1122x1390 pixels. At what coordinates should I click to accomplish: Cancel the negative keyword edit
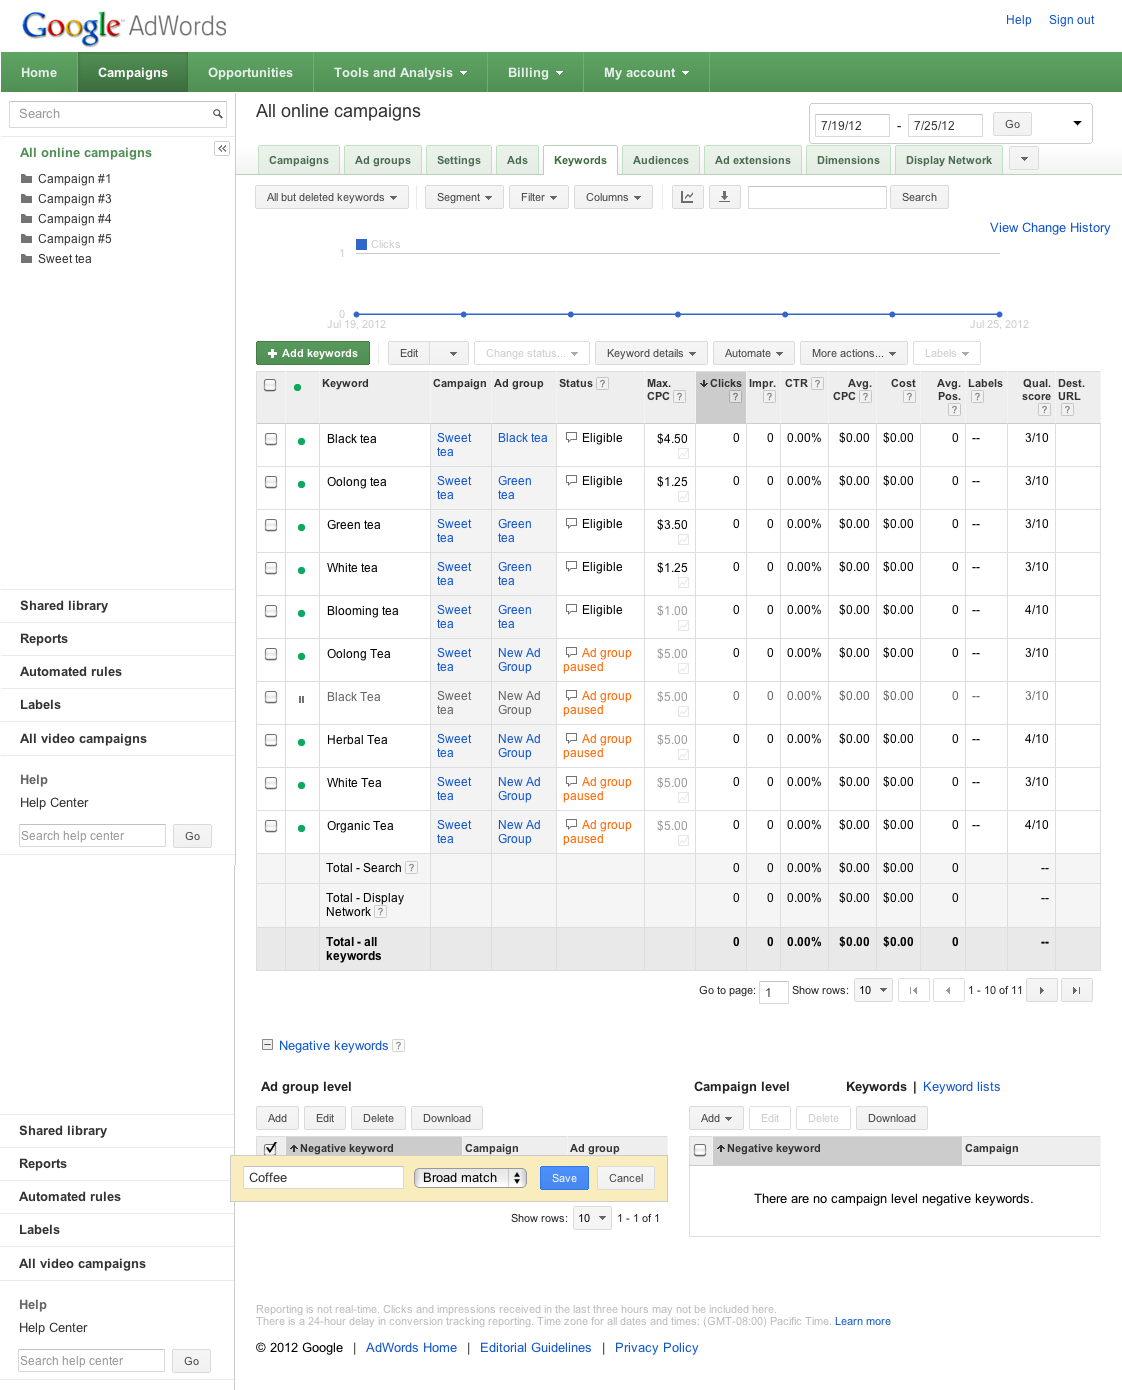(626, 1178)
